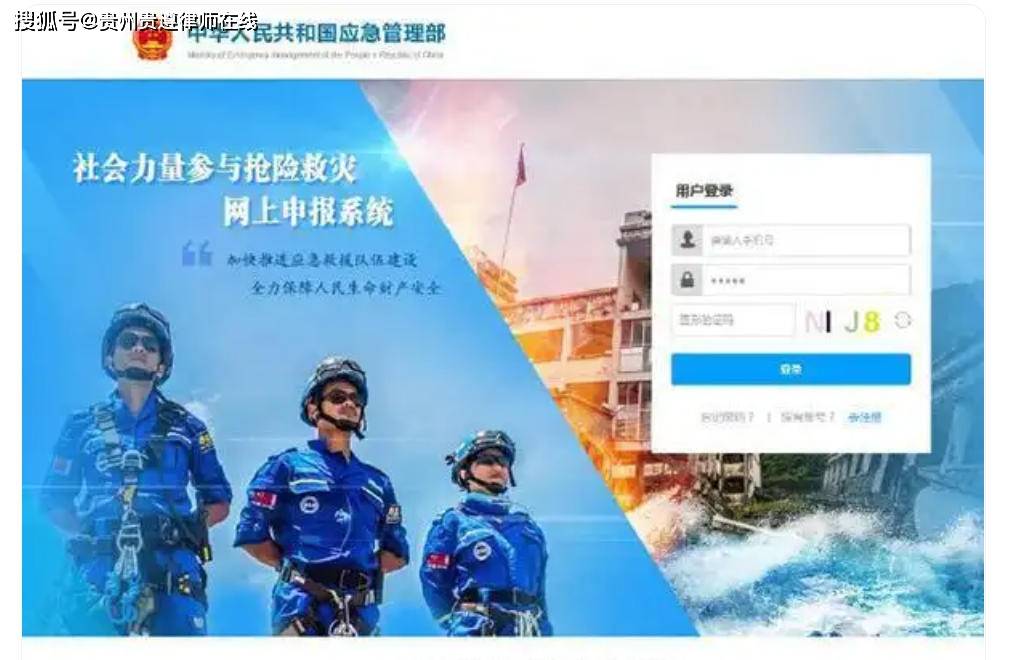Click the padlock icon beside password field
This screenshot has height=660, width=1025.
click(x=687, y=280)
